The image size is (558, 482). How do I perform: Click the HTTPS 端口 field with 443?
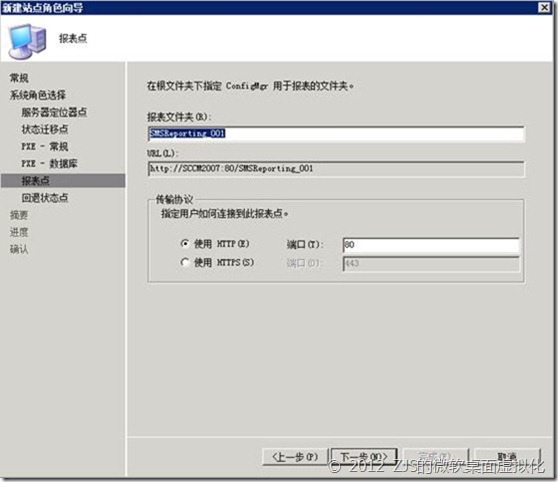(431, 264)
